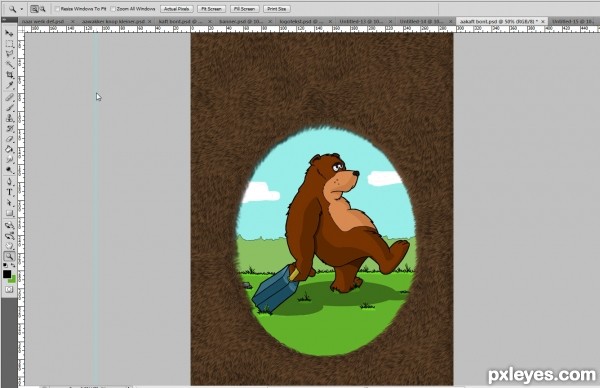Select the Rectangular Marquee tool
The height and width of the screenshot is (388, 600).
point(9,44)
